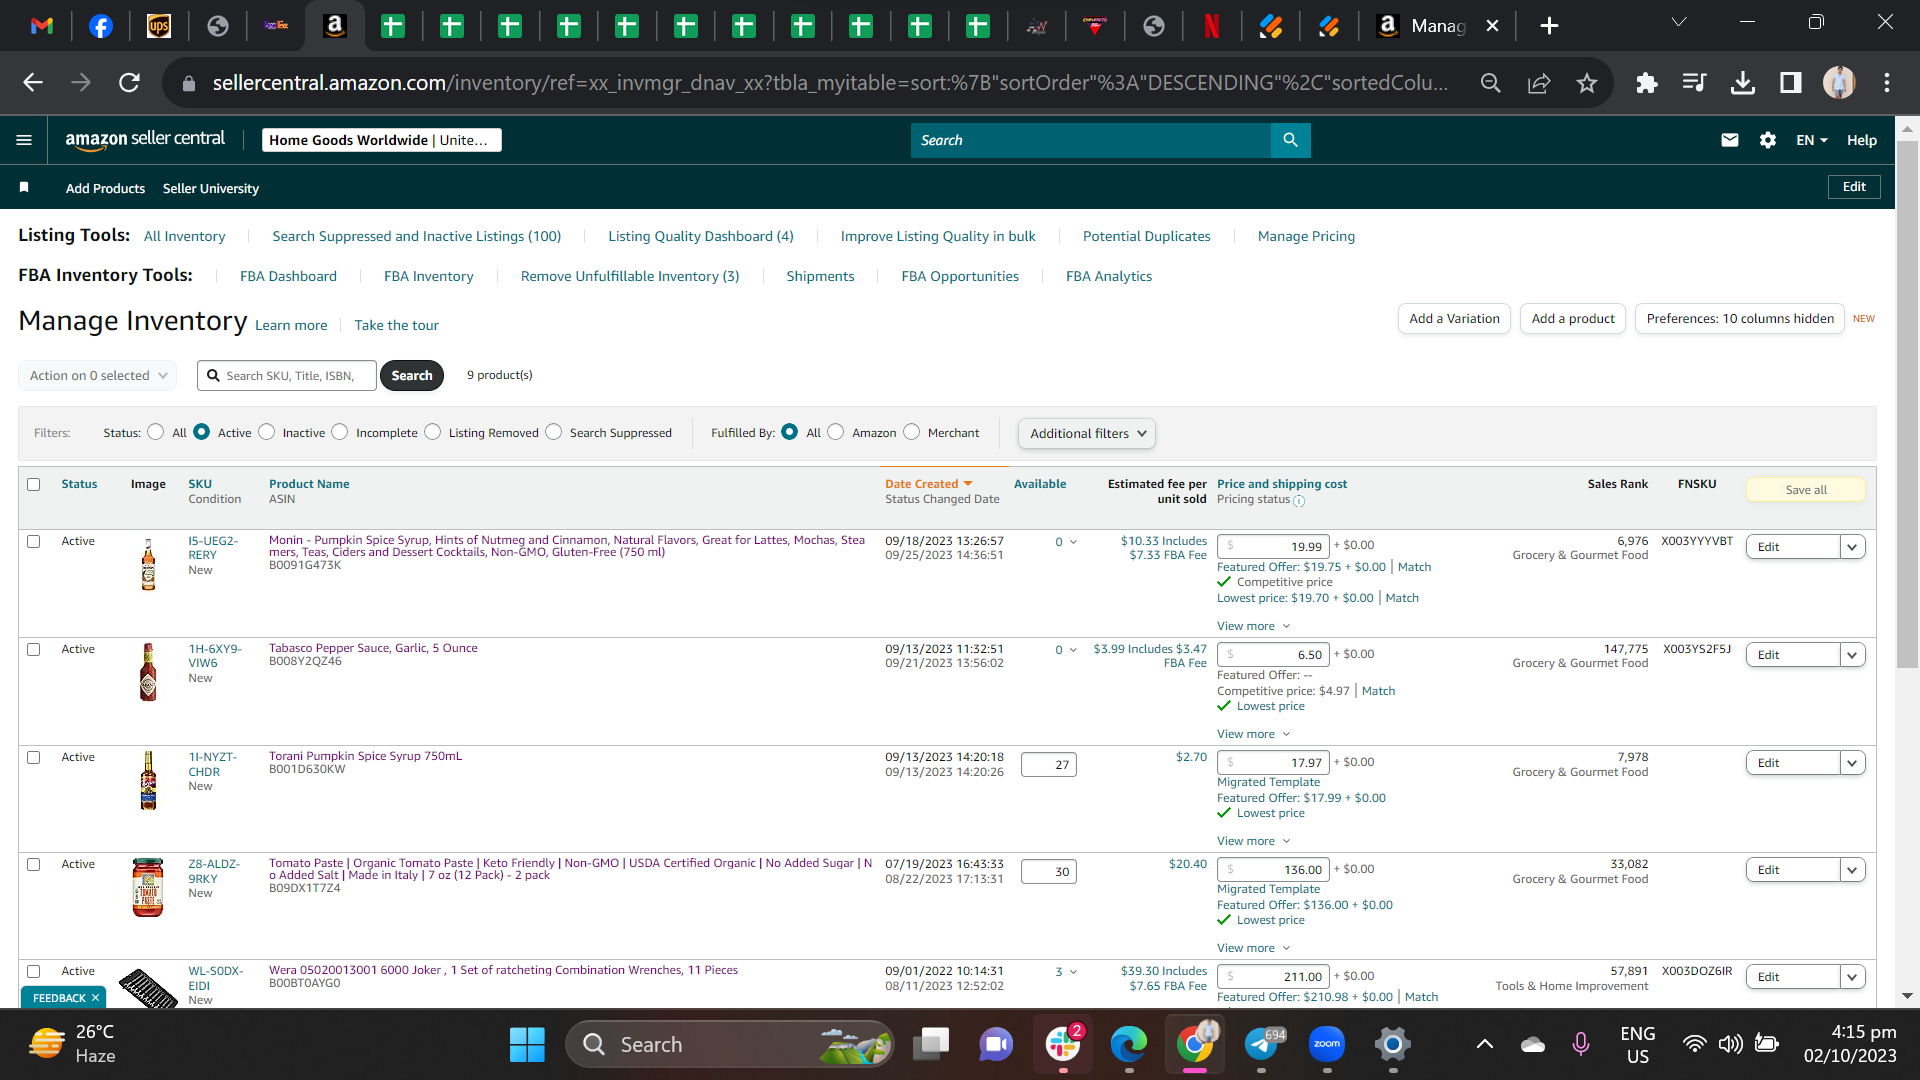
Task: Expand View more under Tomato Paste pricing
Action: pyautogui.click(x=1253, y=948)
